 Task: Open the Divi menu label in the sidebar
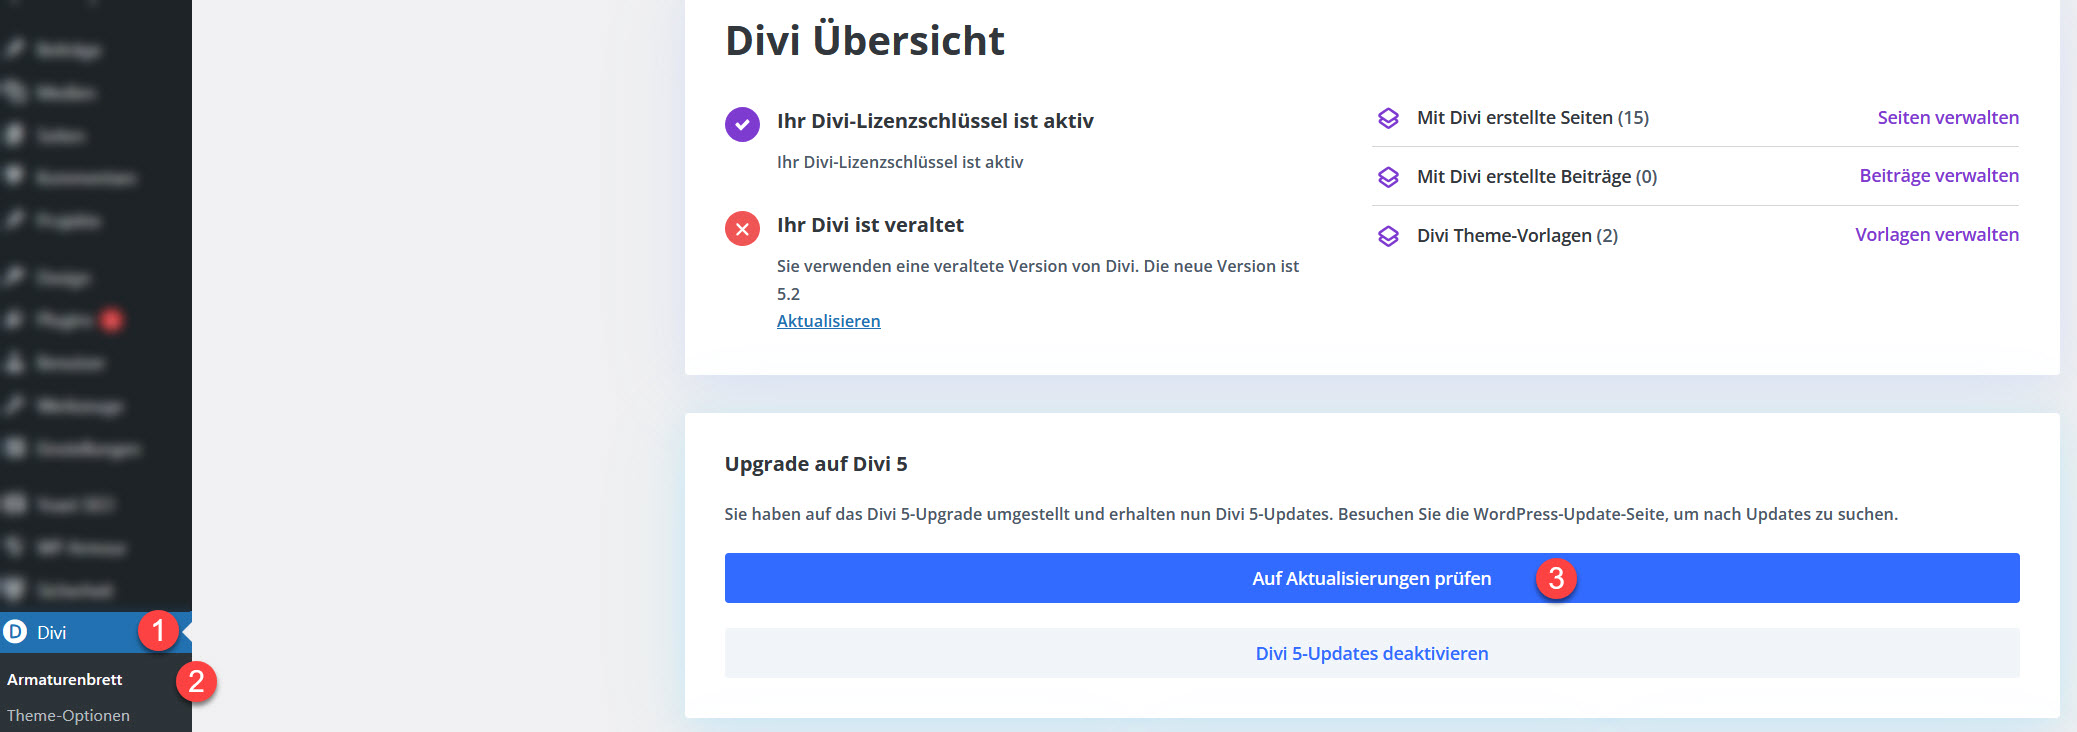click(52, 632)
